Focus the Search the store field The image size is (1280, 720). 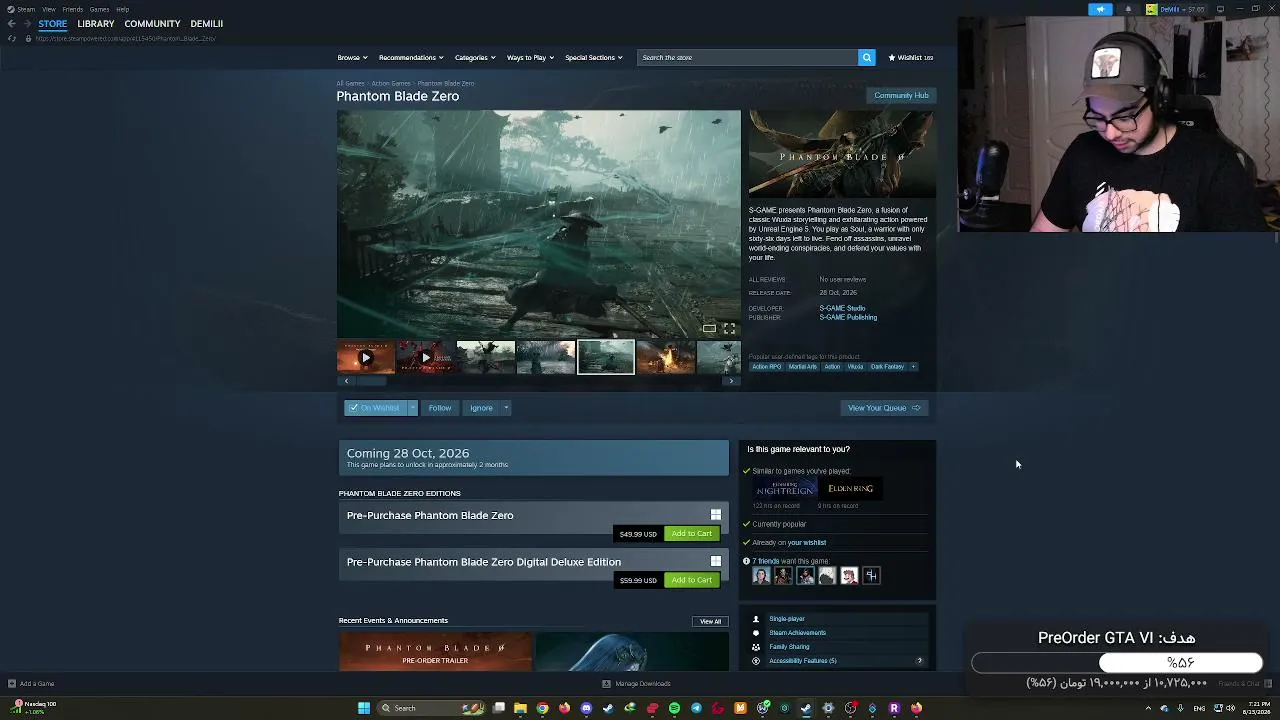(x=747, y=57)
